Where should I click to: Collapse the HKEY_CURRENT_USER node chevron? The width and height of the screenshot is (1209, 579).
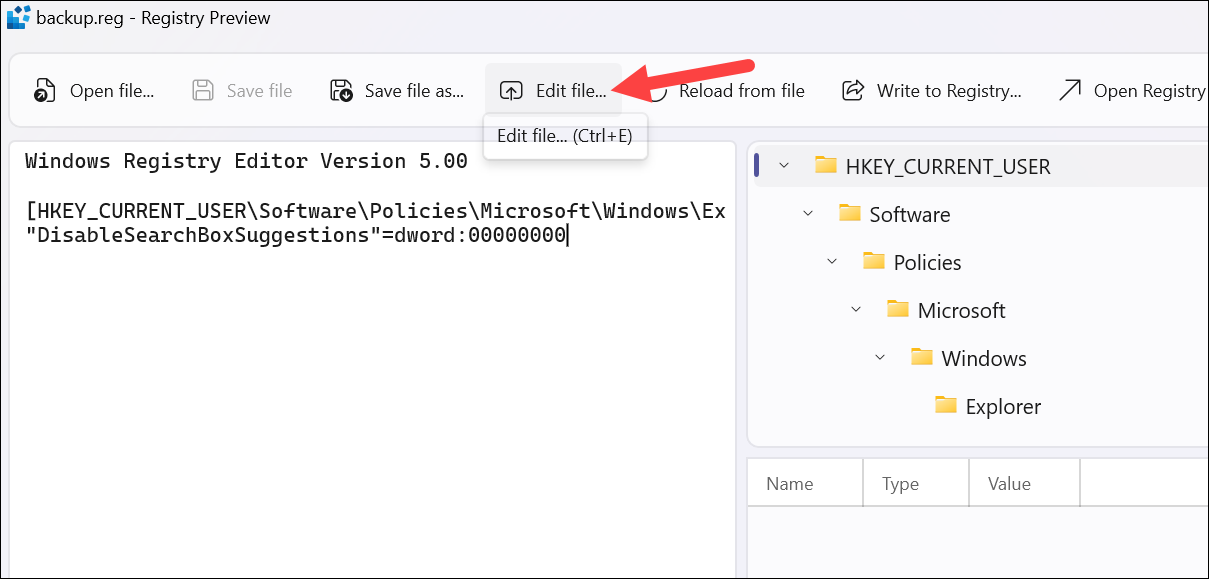[x=783, y=165]
